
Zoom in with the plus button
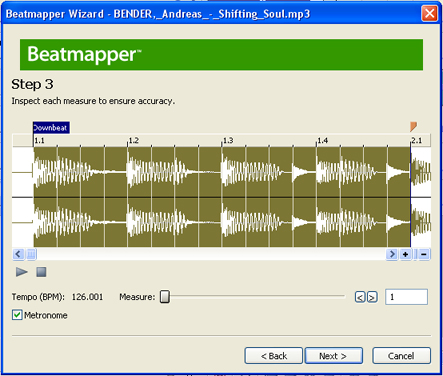click(405, 254)
